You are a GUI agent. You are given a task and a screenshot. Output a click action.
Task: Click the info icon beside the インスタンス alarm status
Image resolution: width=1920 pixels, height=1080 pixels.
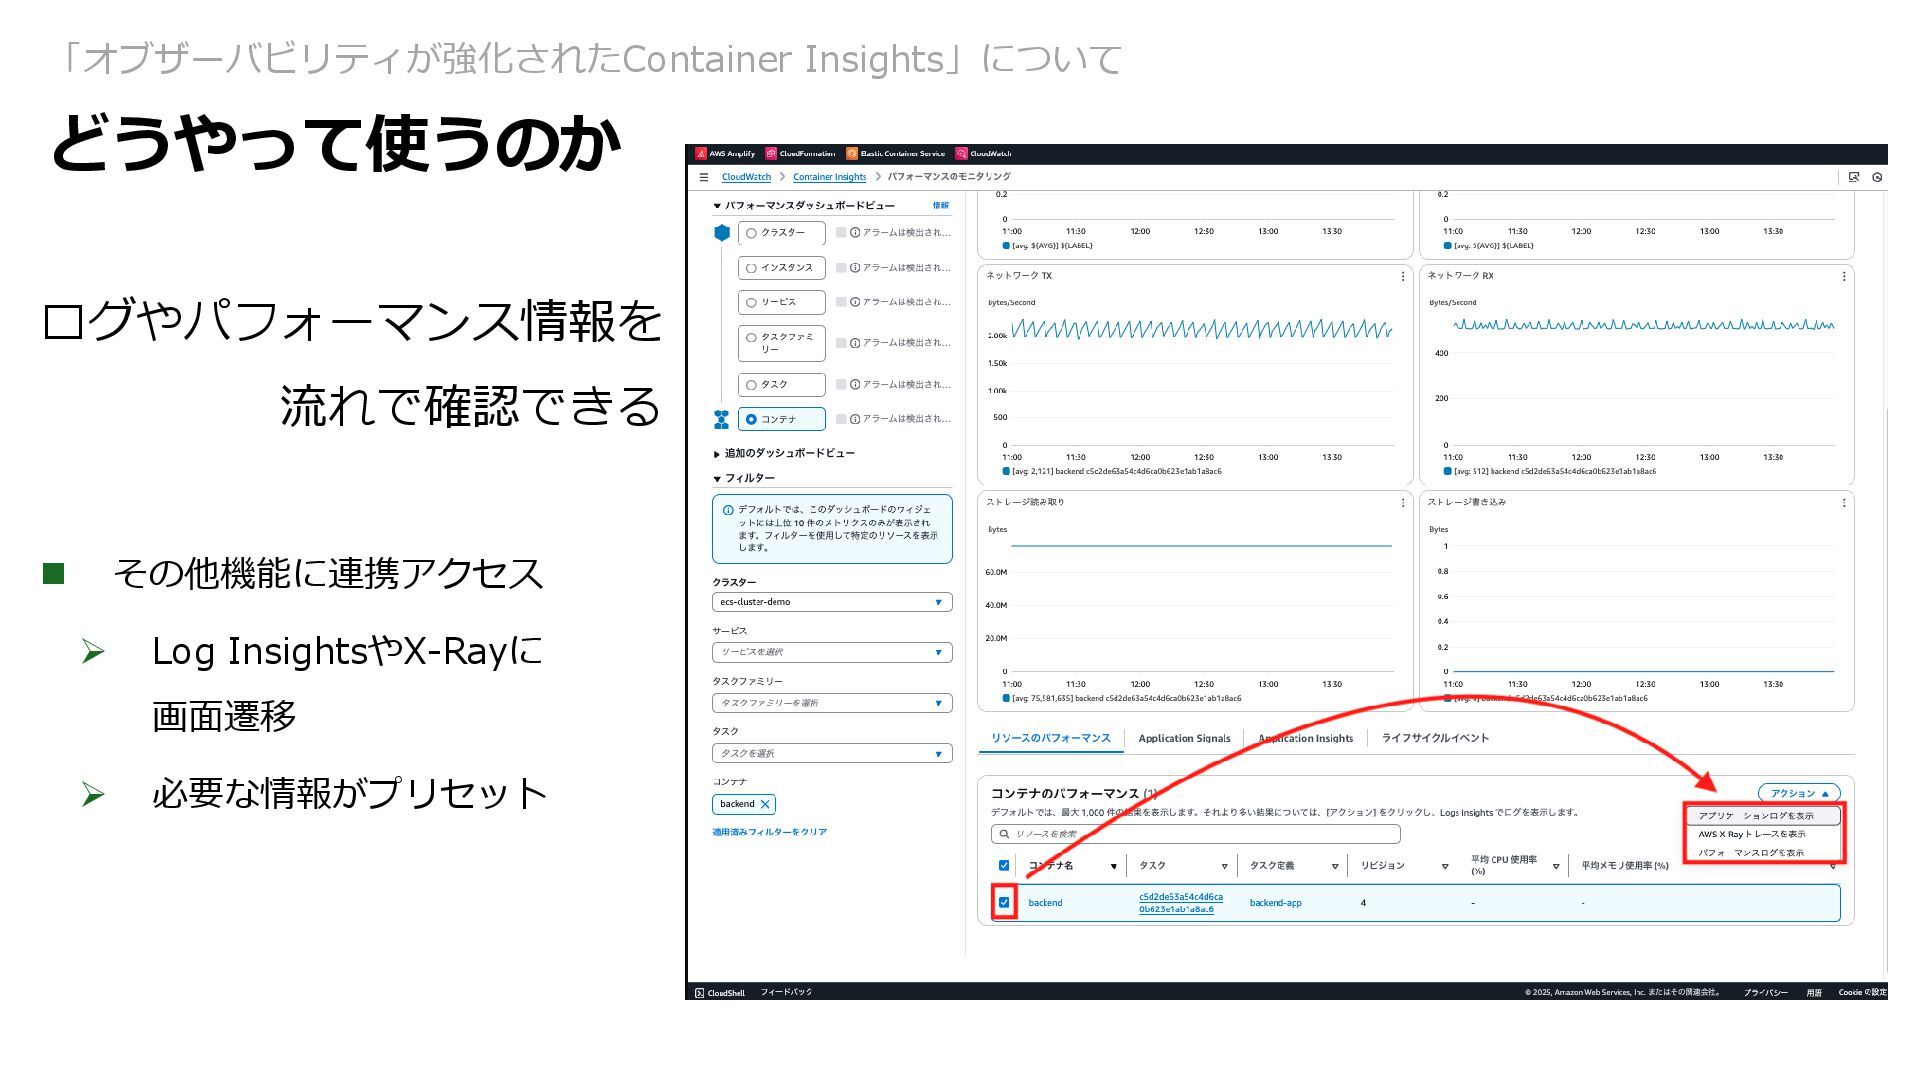coord(855,268)
